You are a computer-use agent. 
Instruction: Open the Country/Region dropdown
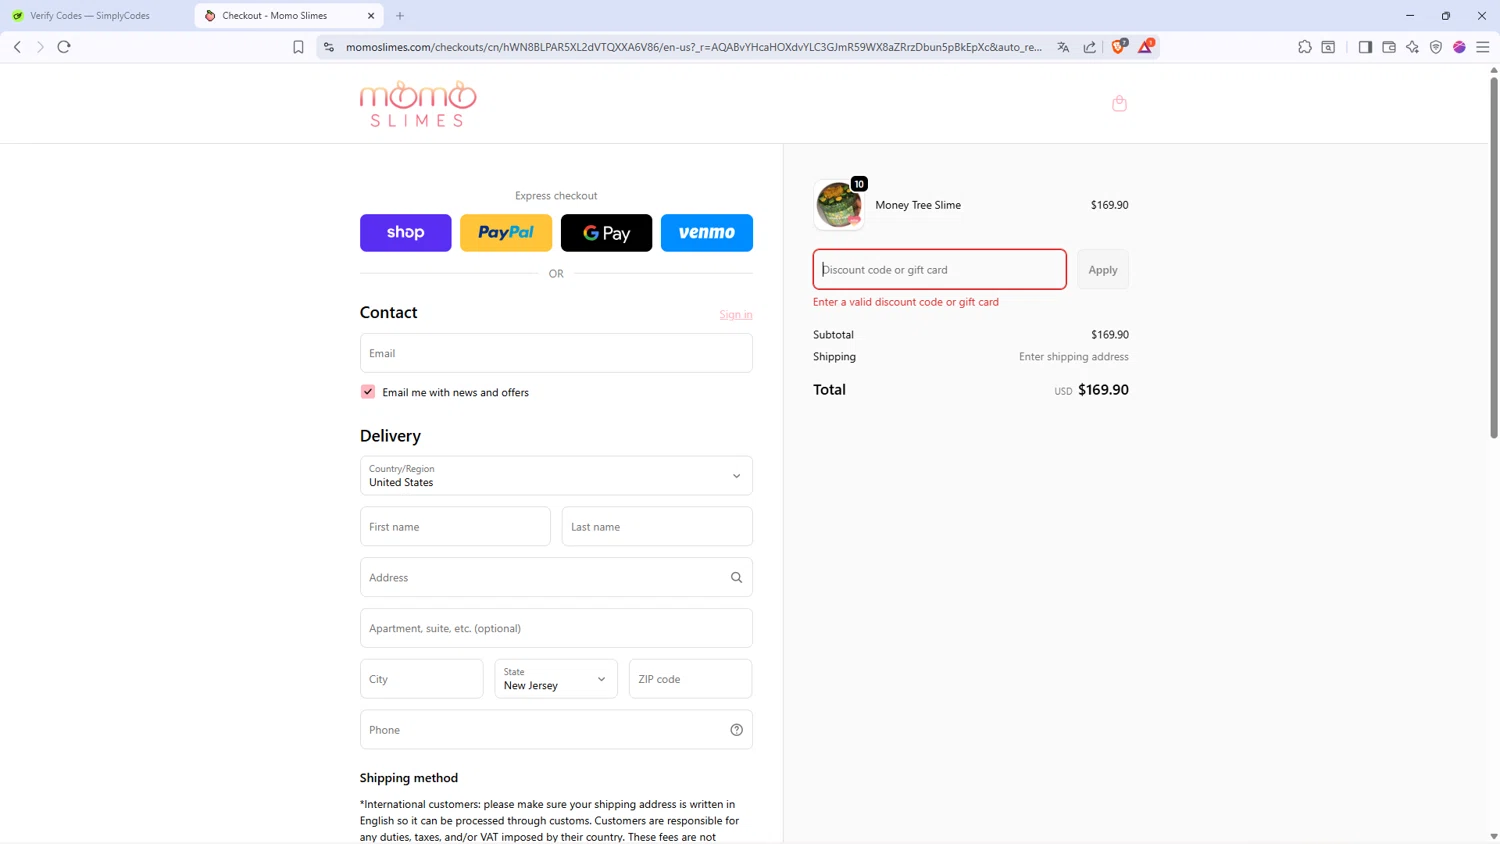tap(556, 476)
